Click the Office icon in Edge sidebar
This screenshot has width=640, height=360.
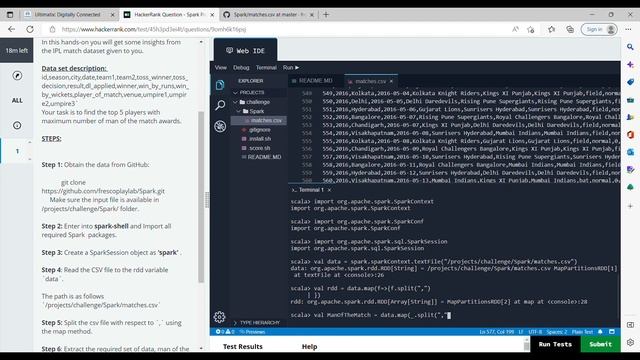tap(631, 134)
